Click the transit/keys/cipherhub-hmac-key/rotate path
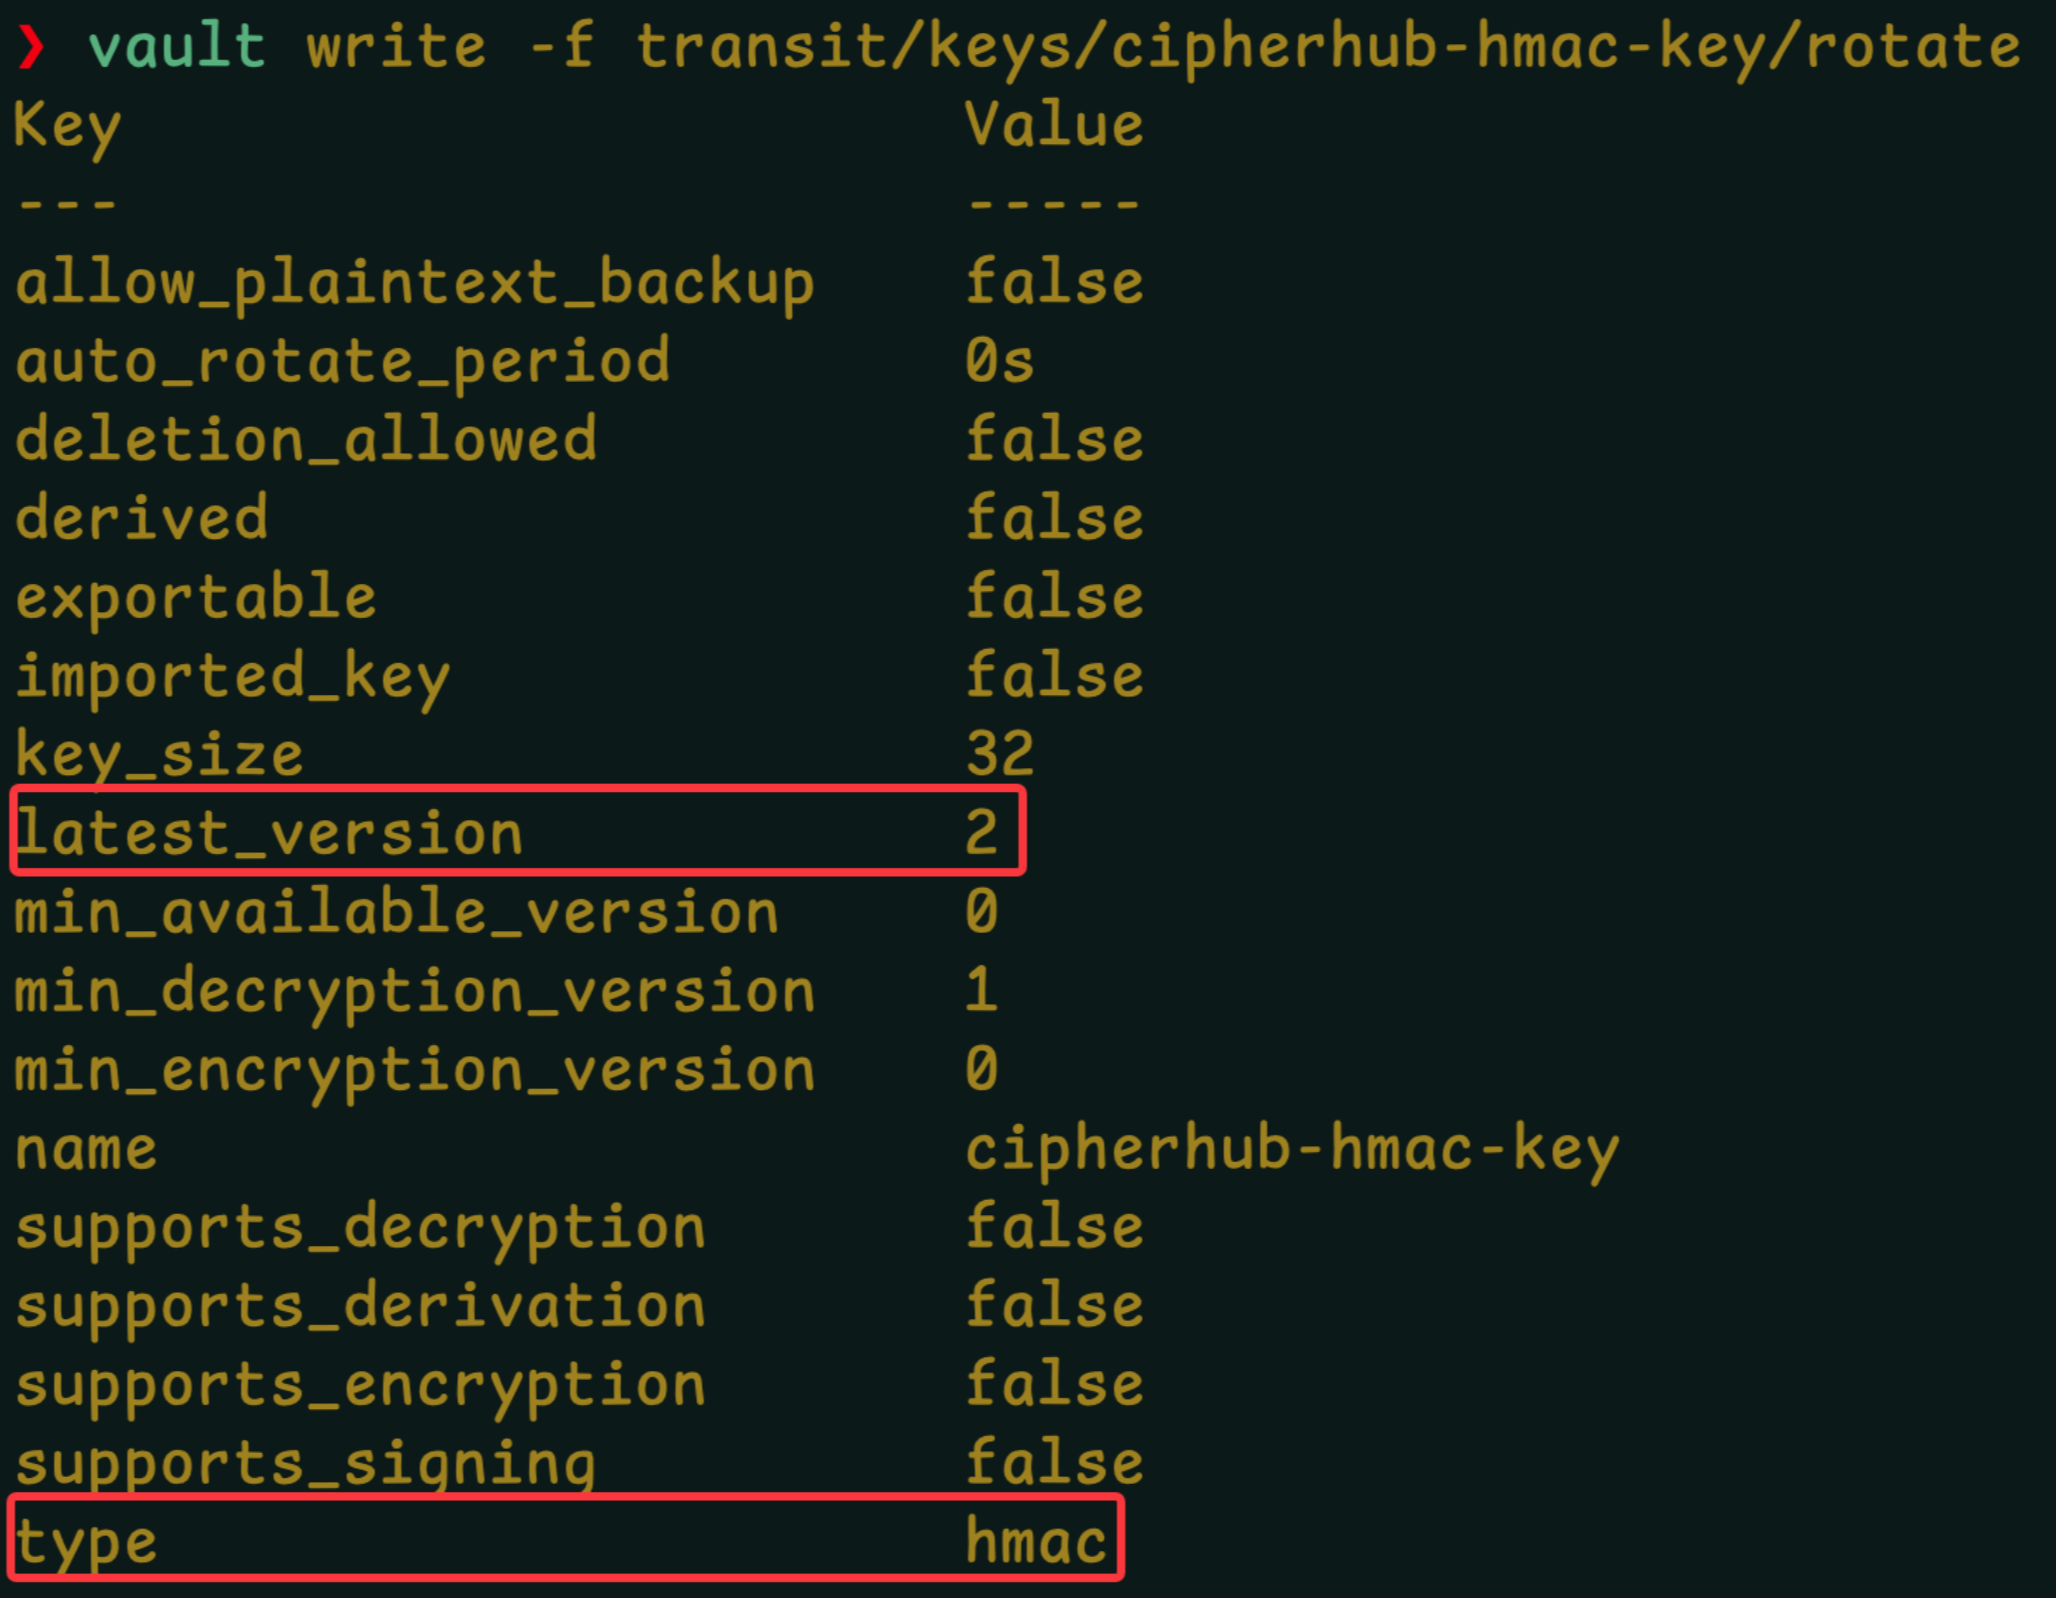This screenshot has height=1598, width=2056. point(1328,47)
